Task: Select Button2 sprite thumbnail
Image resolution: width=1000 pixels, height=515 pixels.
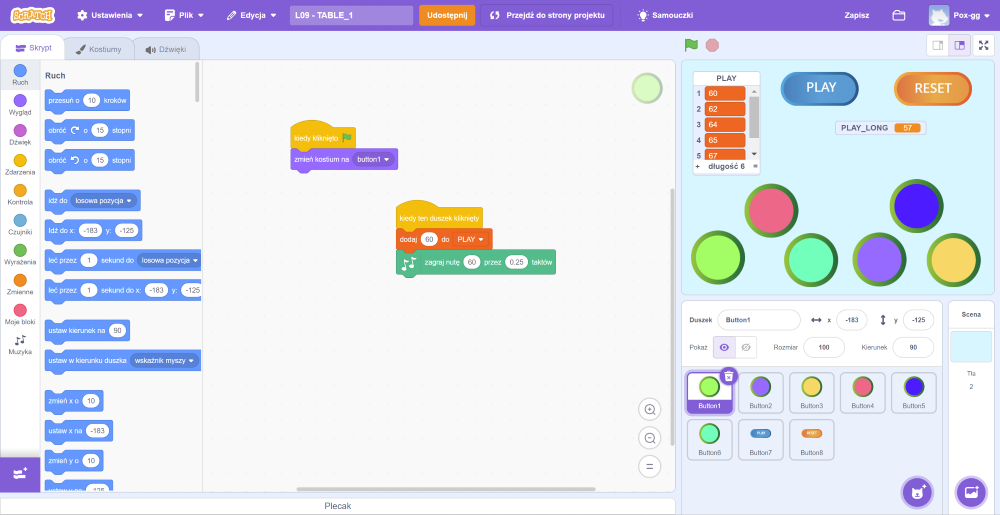Action: coord(760,393)
